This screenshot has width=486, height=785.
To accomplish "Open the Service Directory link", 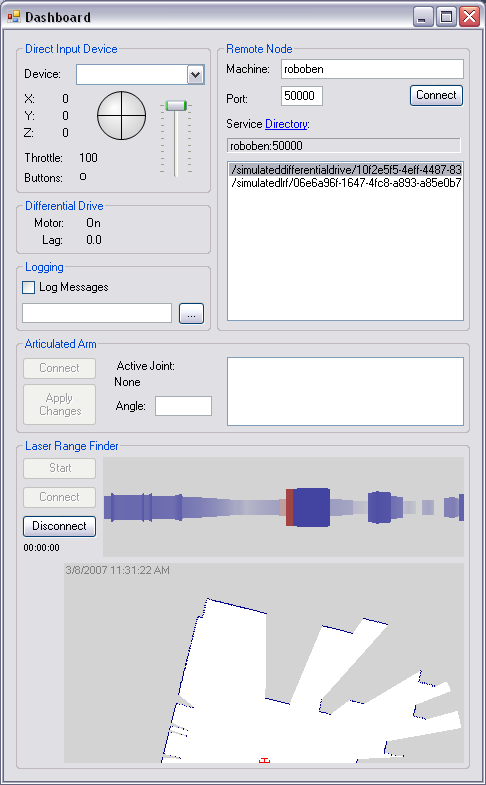I will click(x=286, y=124).
